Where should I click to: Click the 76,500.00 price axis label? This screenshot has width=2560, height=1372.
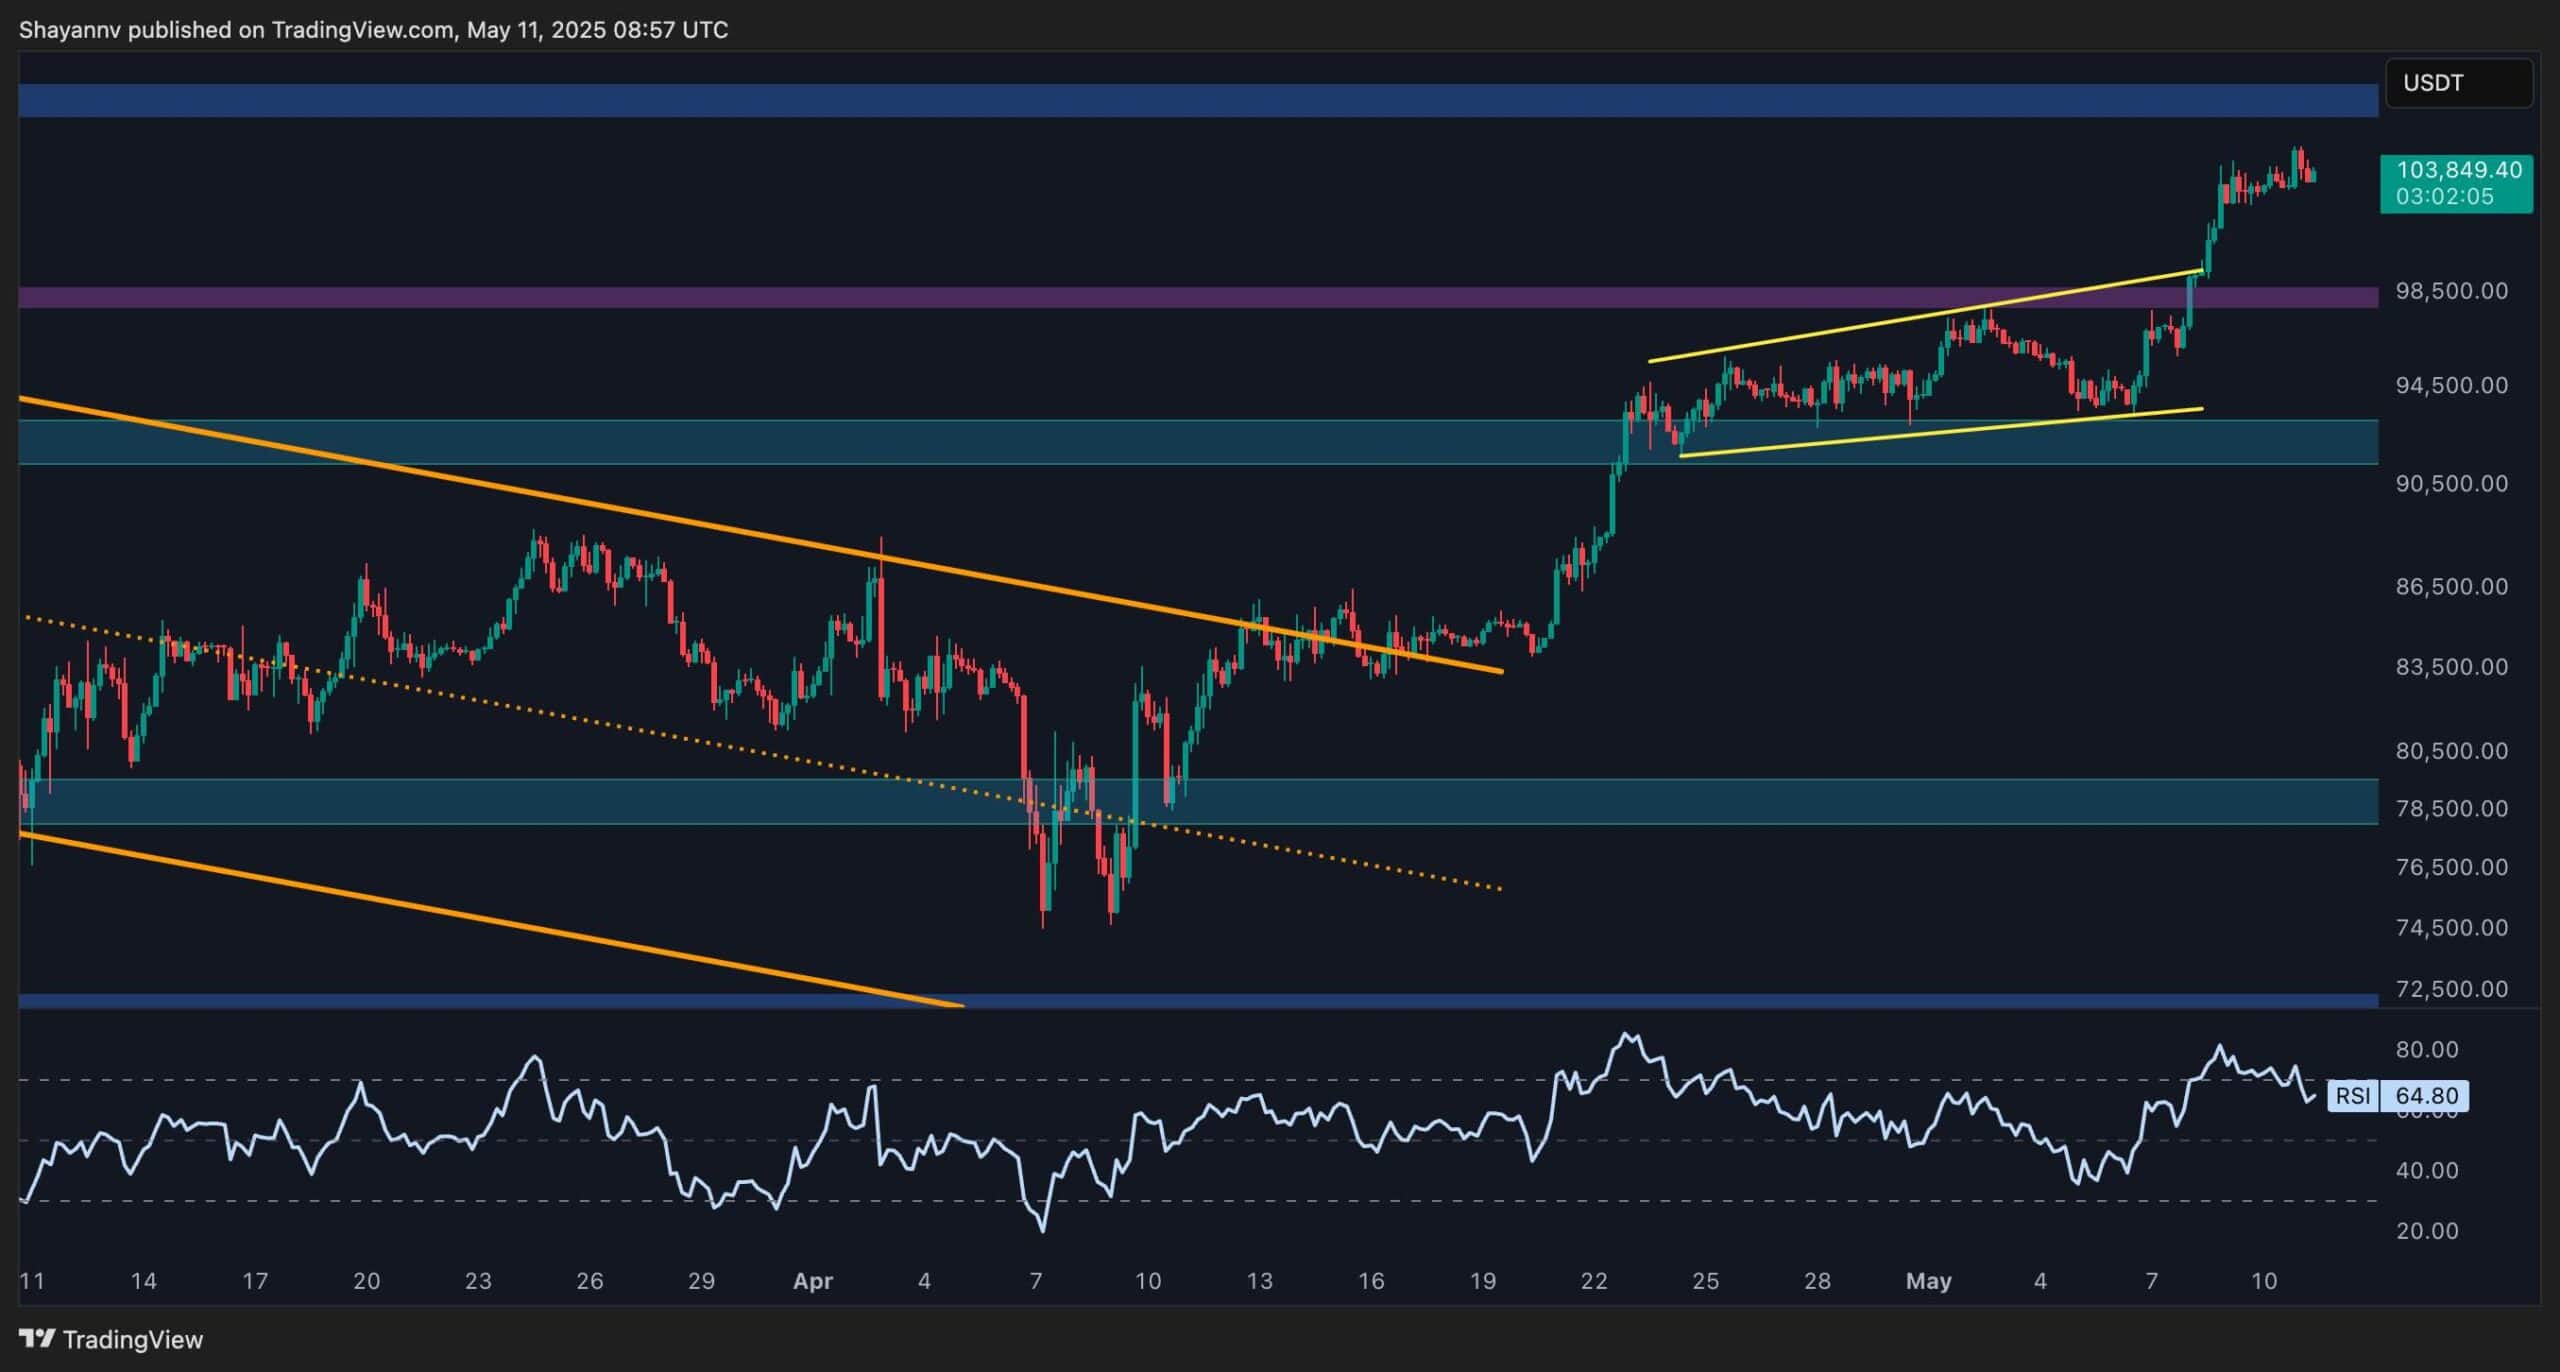tap(2451, 867)
